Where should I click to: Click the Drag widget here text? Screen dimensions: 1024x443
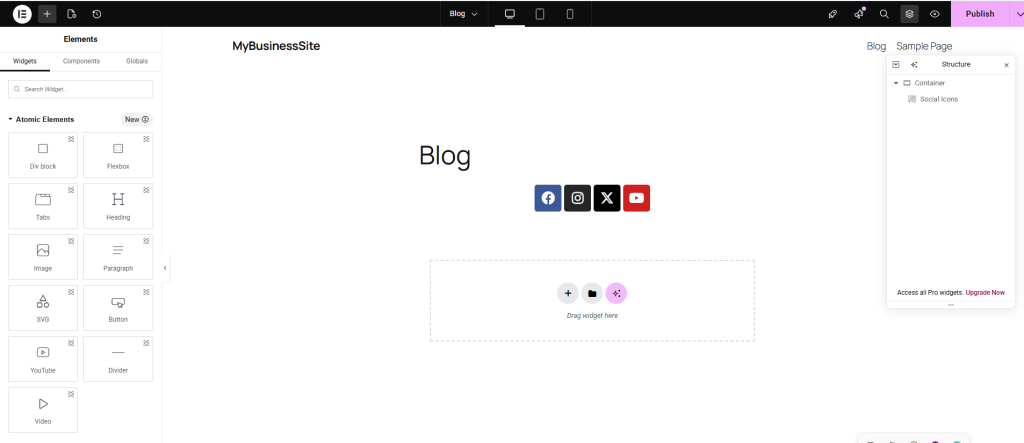592,316
